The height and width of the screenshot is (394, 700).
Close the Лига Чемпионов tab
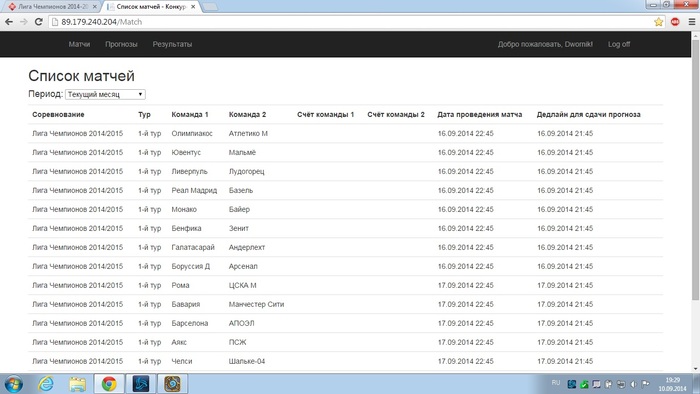[94, 7]
